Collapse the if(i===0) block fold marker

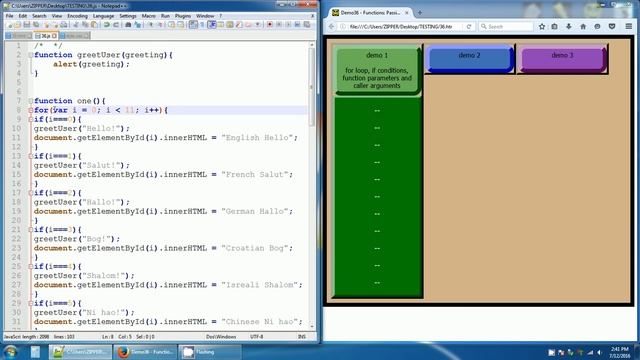pyautogui.click(x=31, y=119)
